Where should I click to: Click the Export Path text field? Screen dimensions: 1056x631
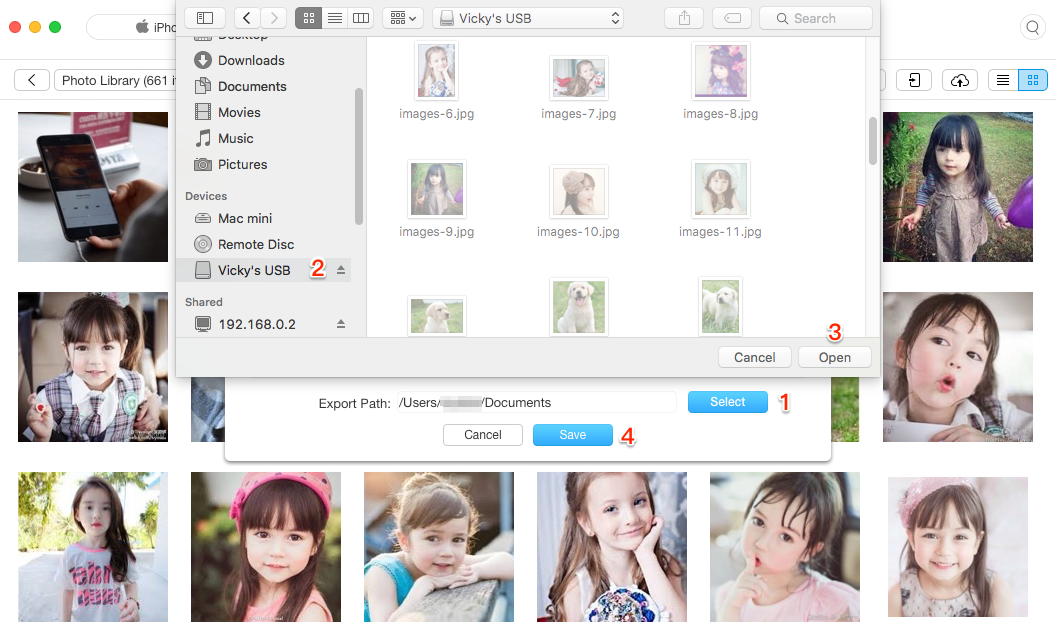coord(536,403)
